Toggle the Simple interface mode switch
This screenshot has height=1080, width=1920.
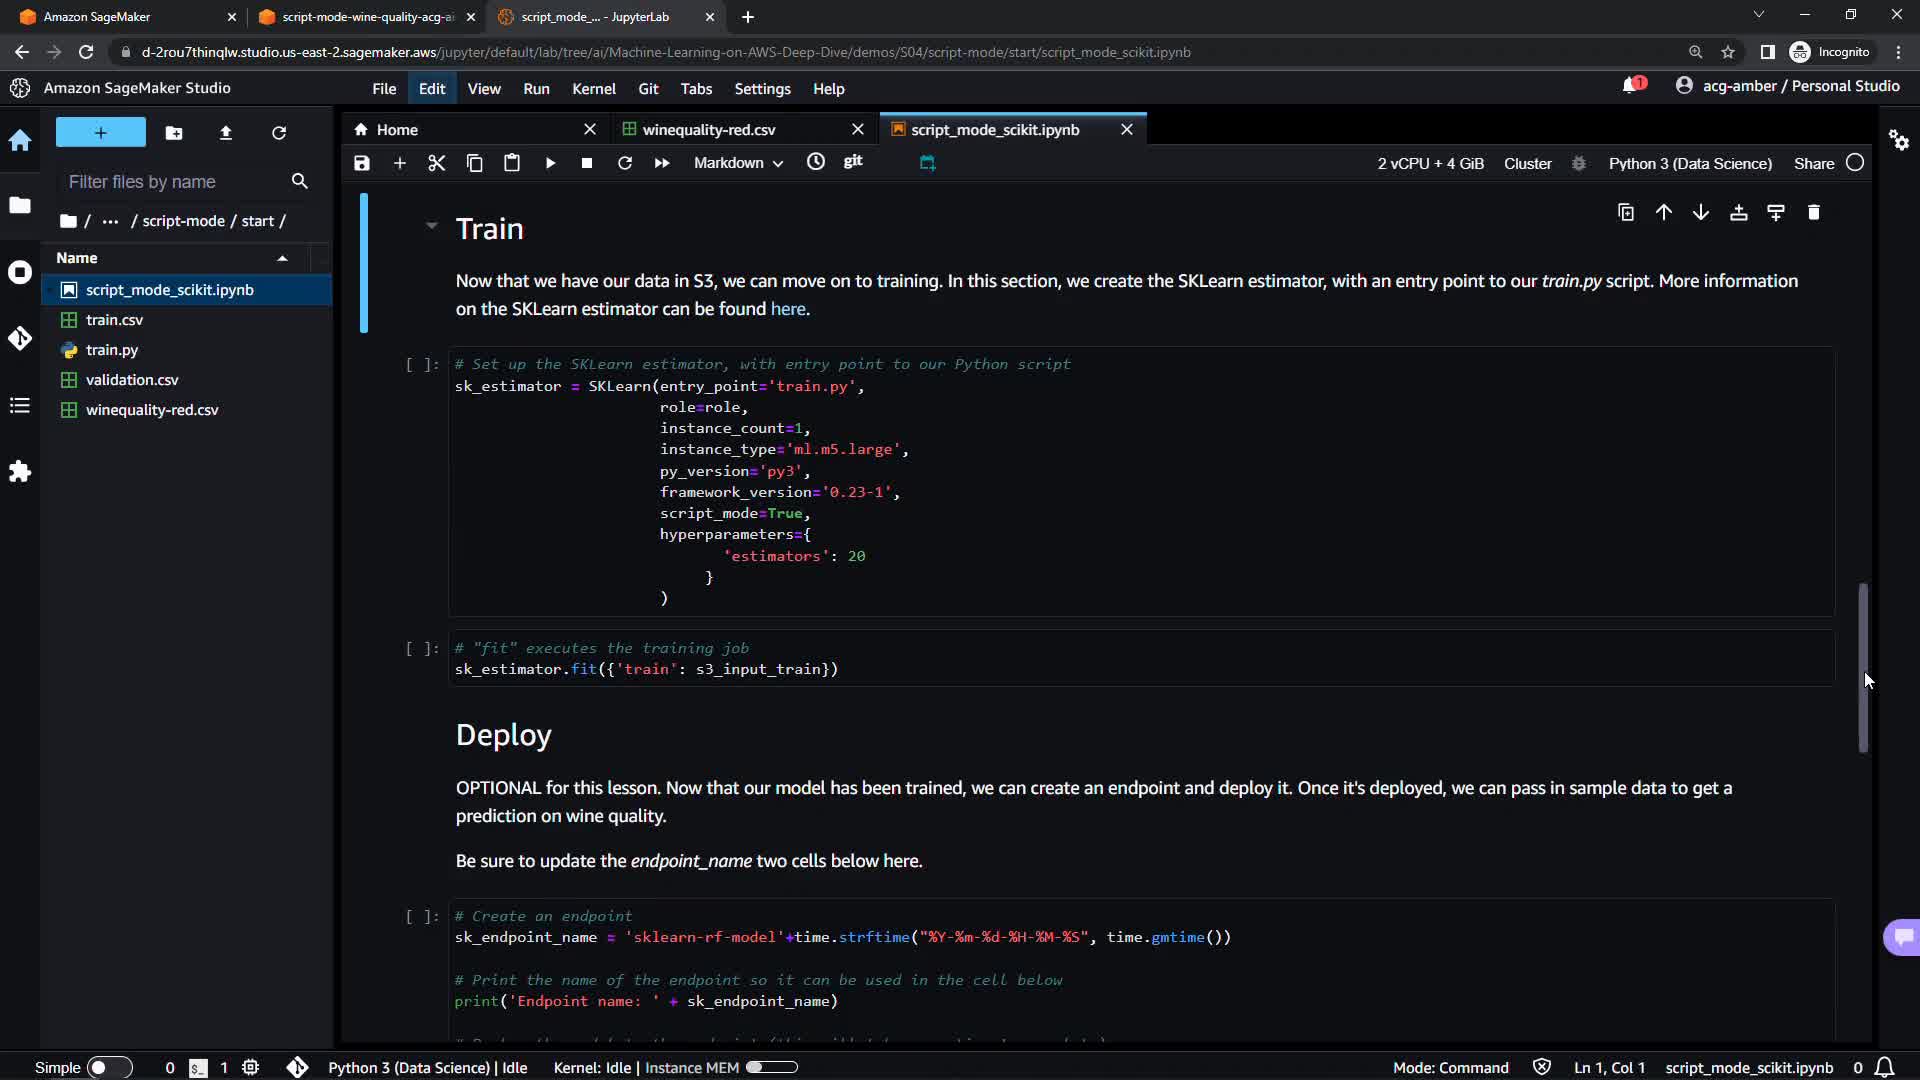109,1067
